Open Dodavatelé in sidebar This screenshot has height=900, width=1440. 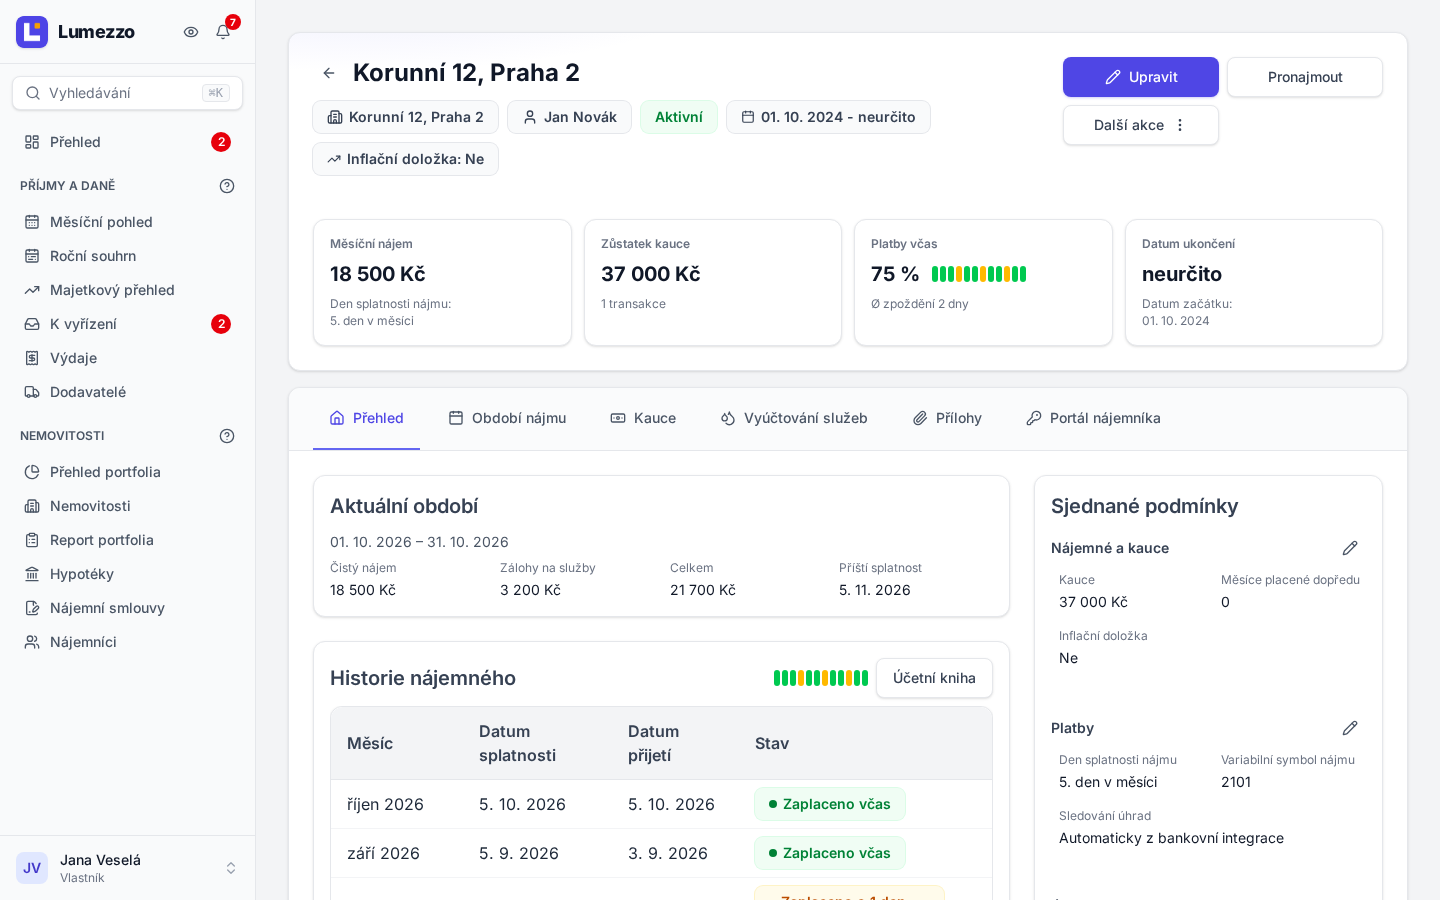(x=128, y=392)
